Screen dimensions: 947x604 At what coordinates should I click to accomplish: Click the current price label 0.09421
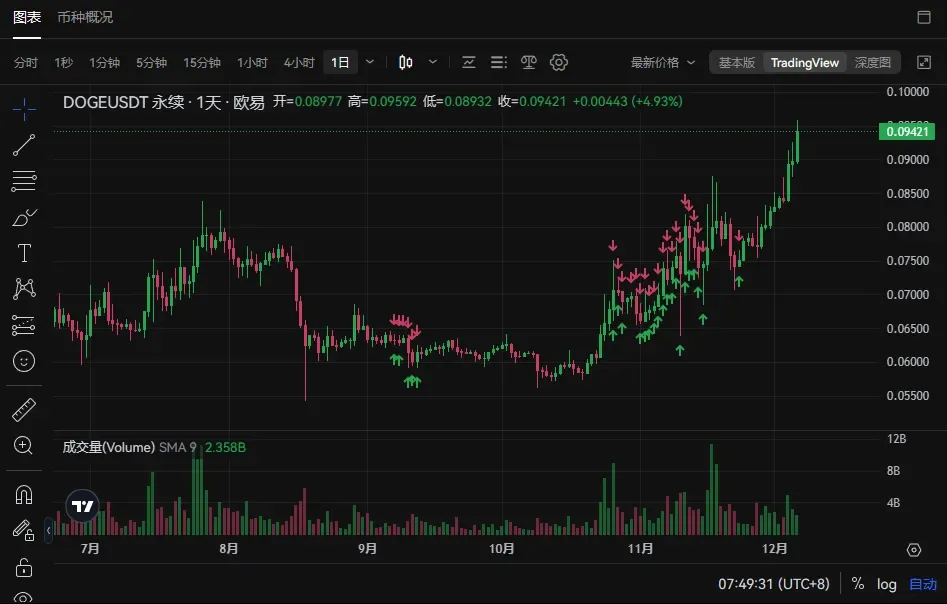907,132
